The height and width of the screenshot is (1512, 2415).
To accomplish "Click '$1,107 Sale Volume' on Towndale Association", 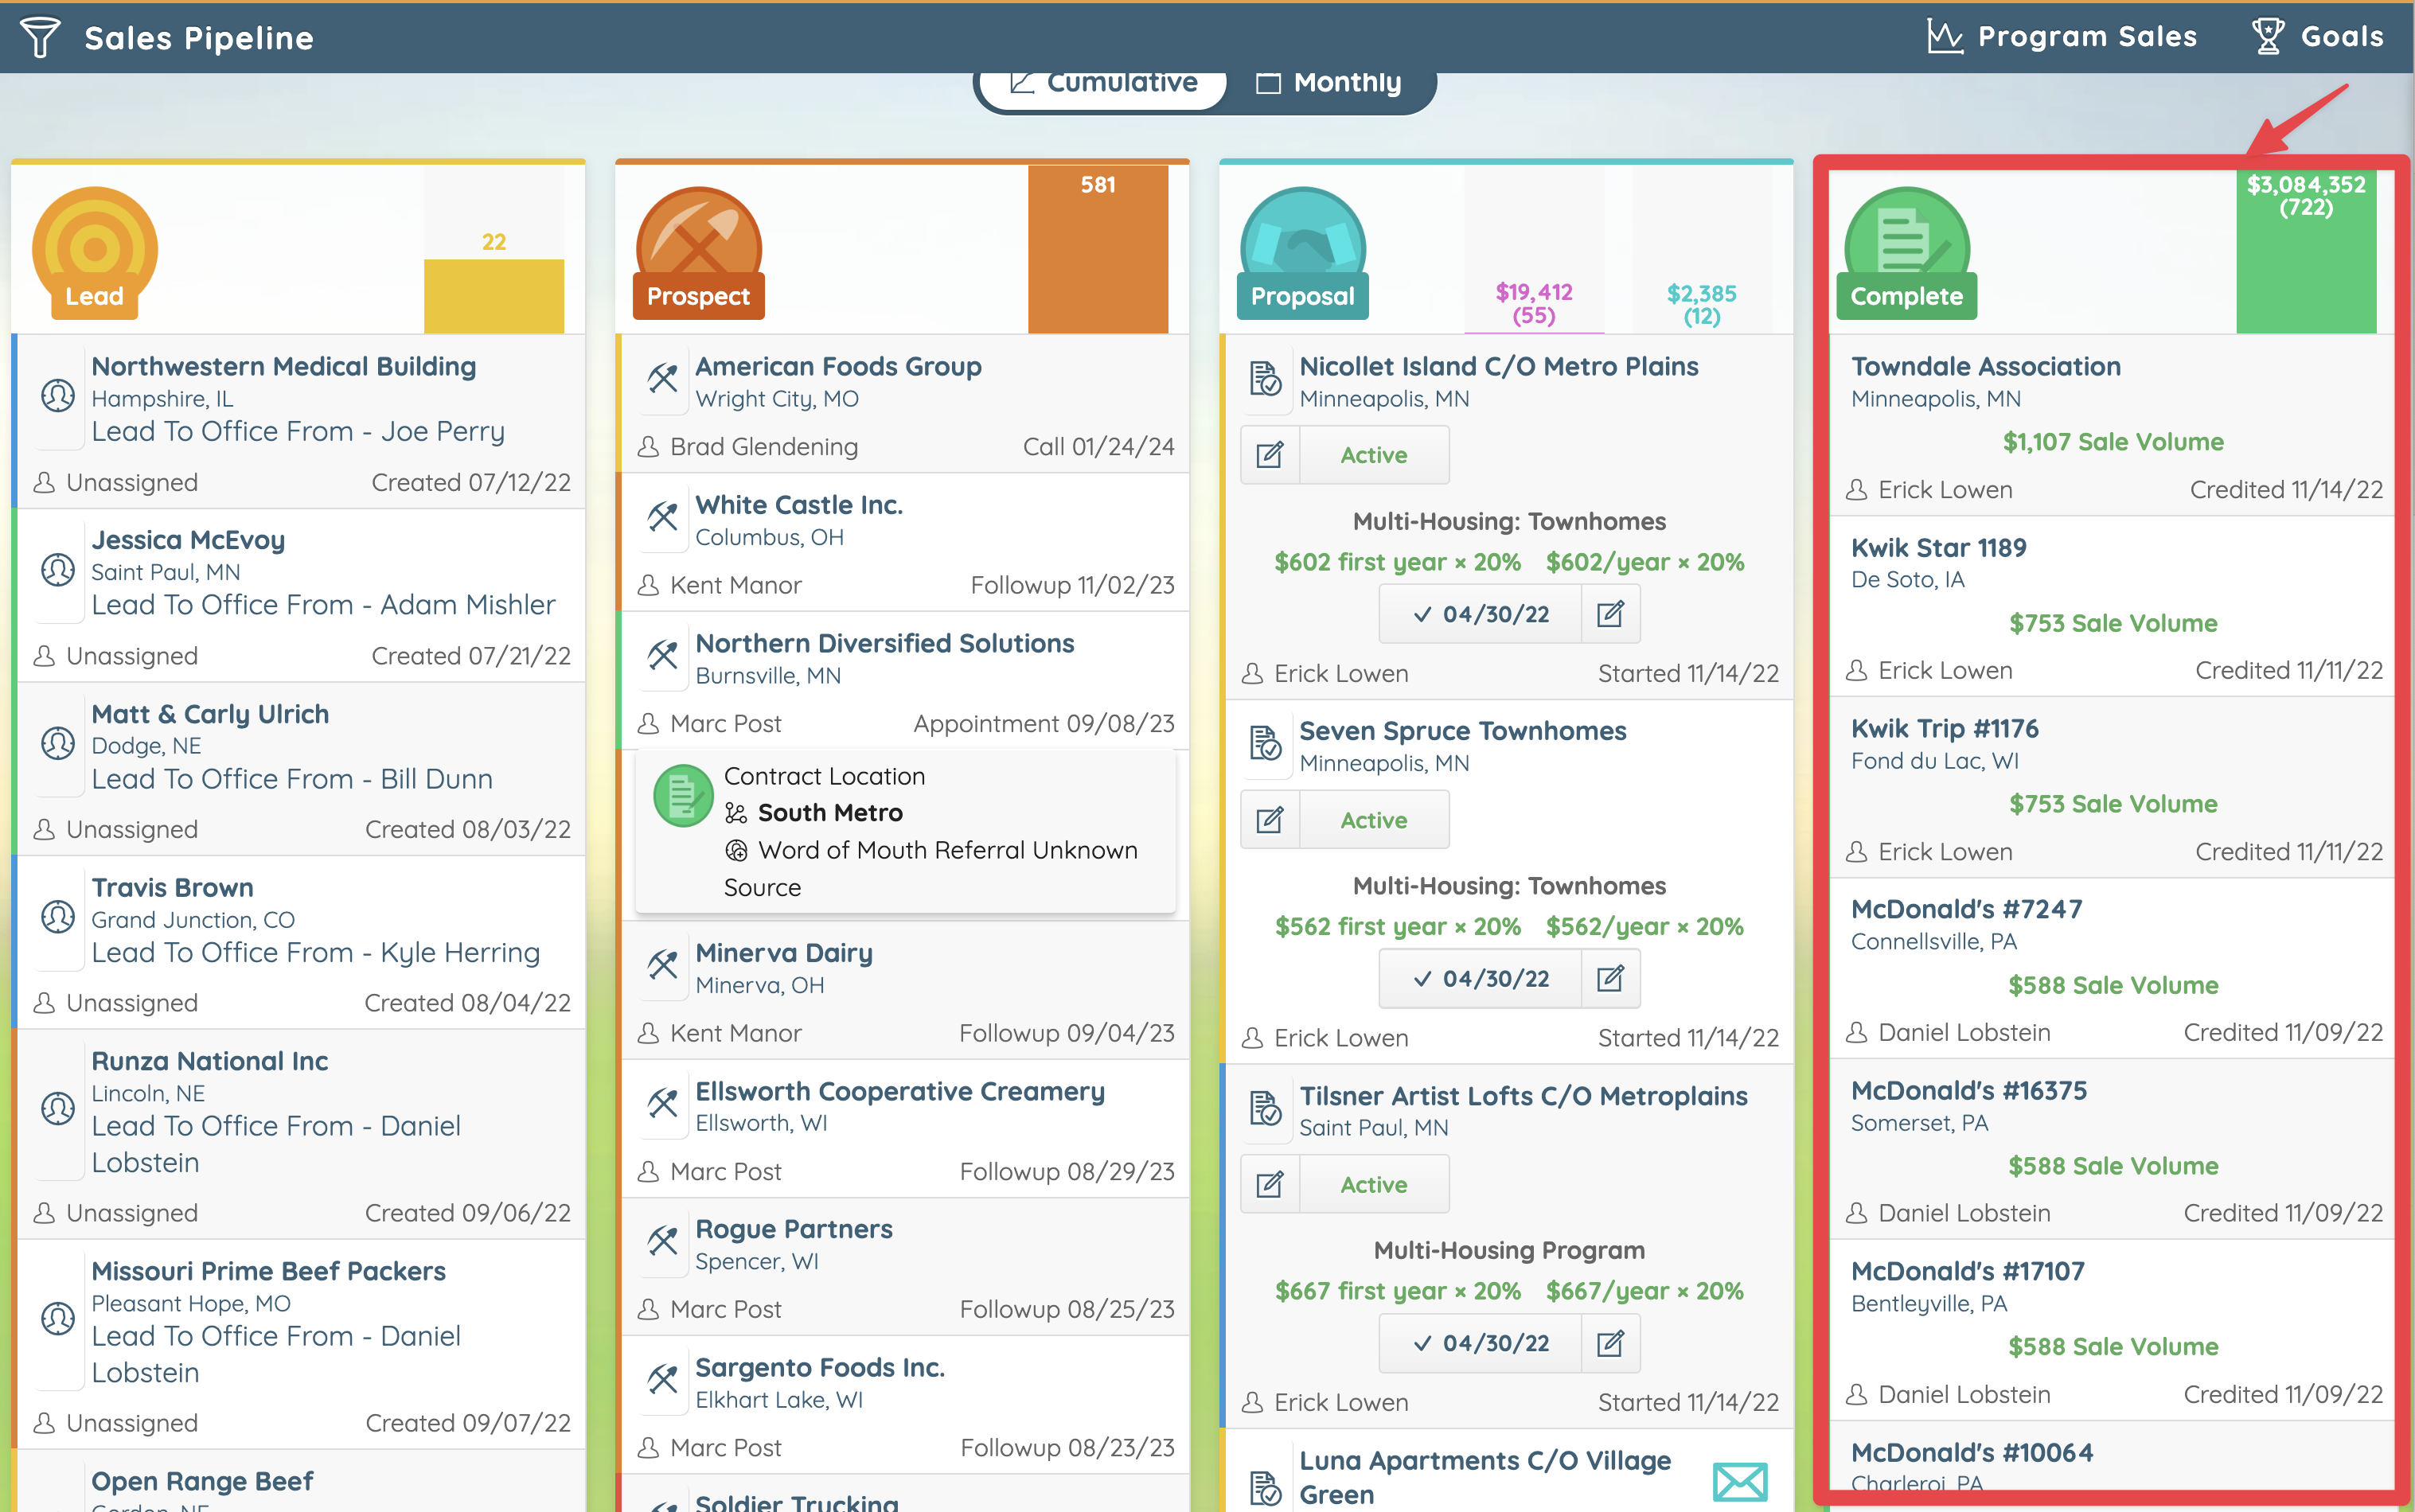I will pos(2112,441).
